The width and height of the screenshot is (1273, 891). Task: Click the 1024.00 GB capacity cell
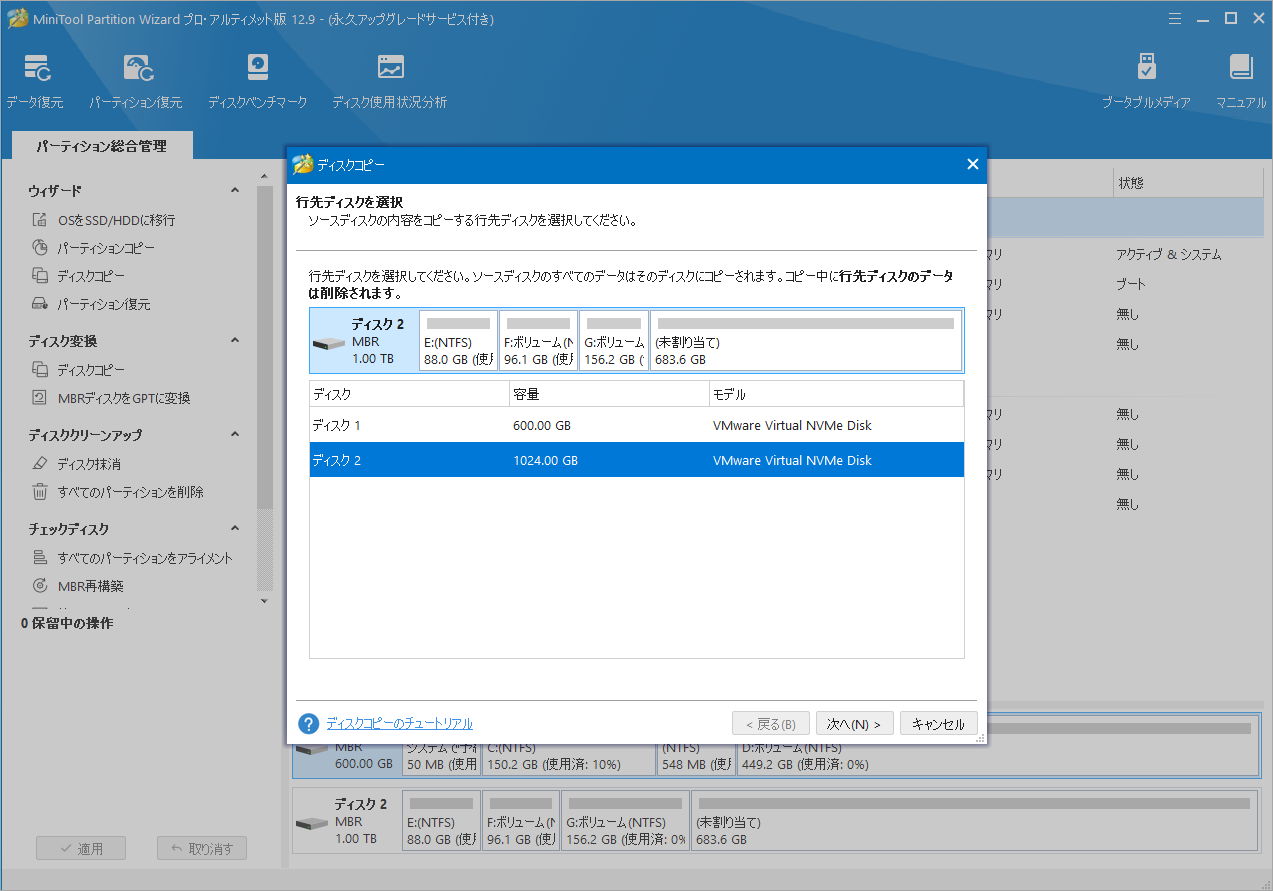click(x=545, y=460)
